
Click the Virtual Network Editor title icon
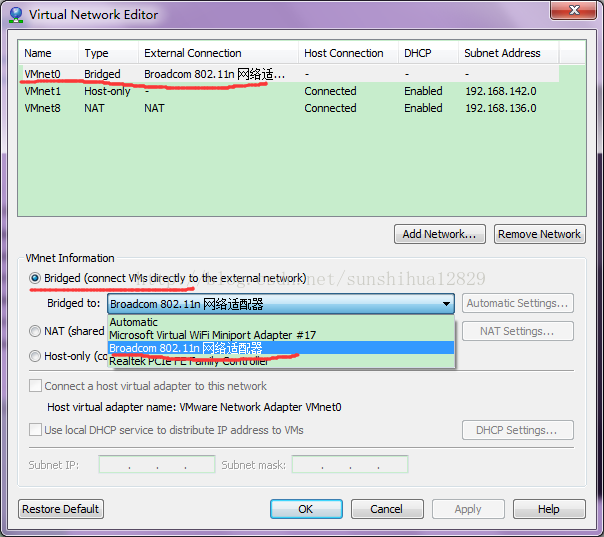pyautogui.click(x=16, y=15)
